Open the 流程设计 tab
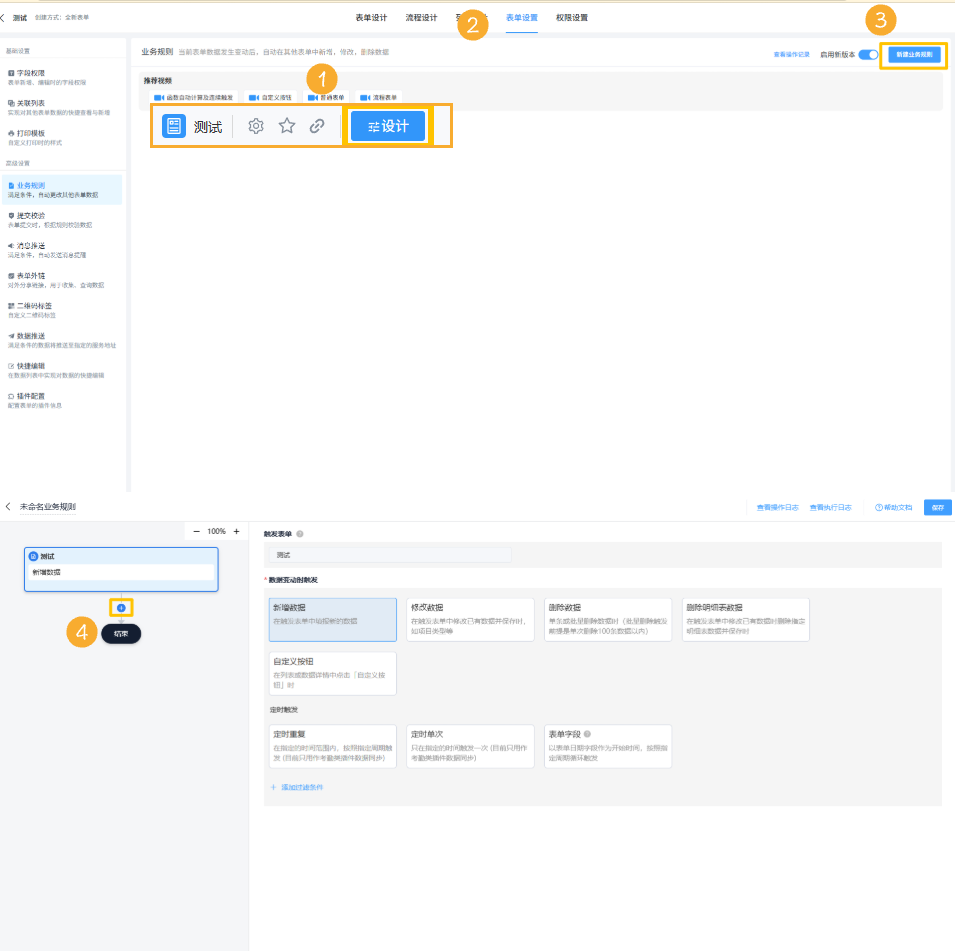This screenshot has height=951, width=955. 421,18
